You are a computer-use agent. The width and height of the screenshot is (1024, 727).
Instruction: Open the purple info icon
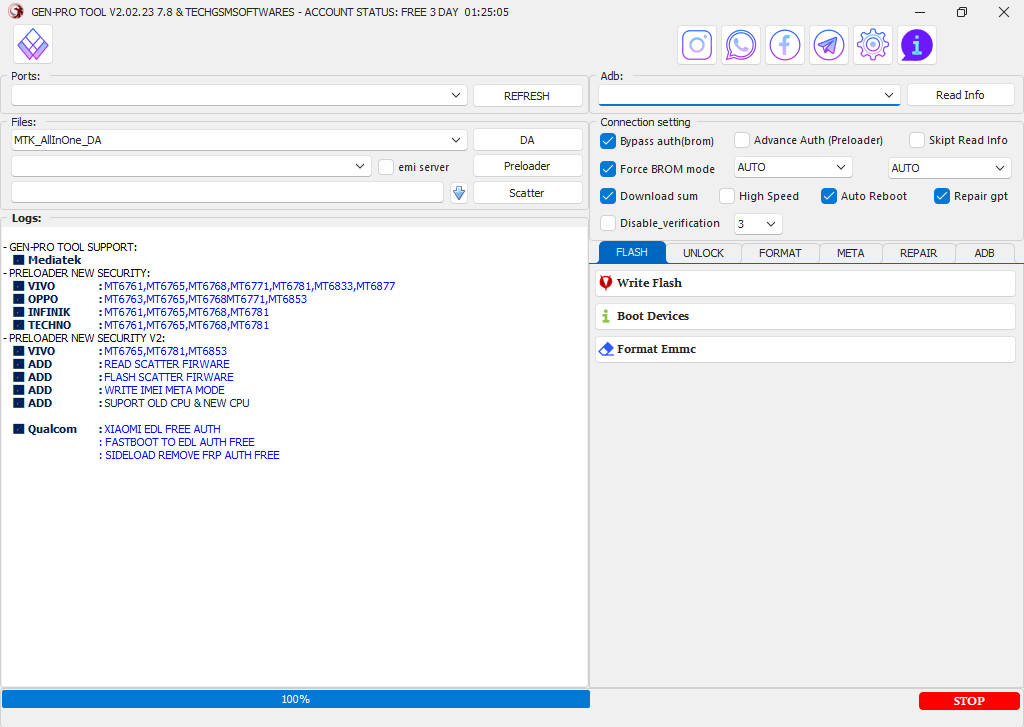pyautogui.click(x=917, y=45)
